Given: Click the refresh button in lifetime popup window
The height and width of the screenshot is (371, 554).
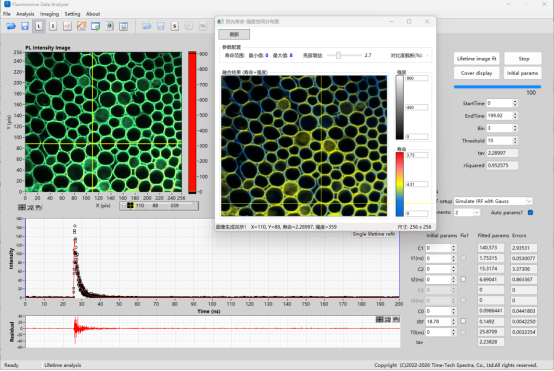Looking at the screenshot, I should (234, 34).
